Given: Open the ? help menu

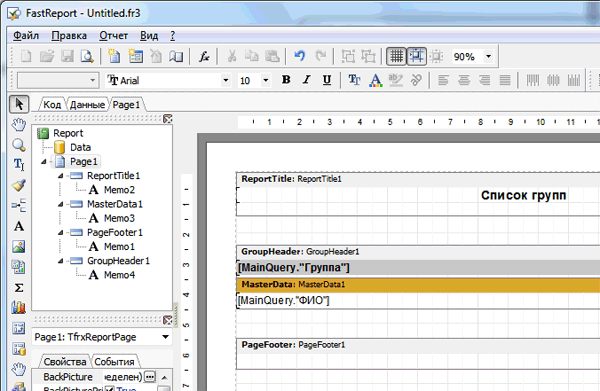Looking at the screenshot, I should tap(173, 36).
